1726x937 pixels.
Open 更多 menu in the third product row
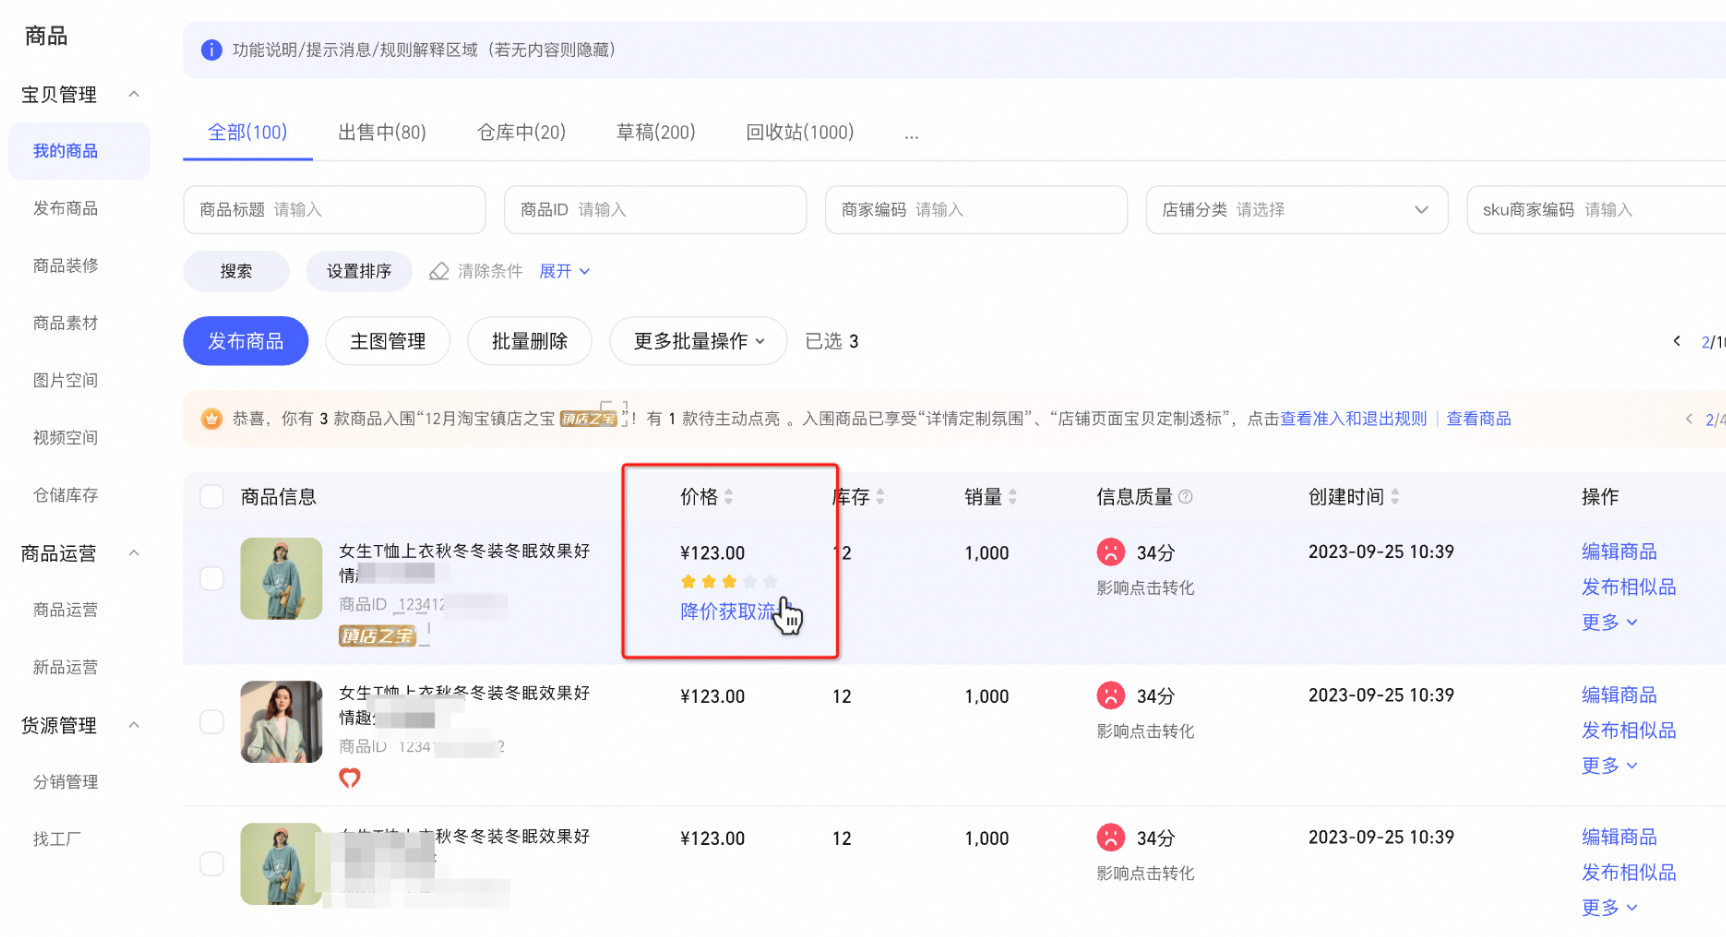tap(1609, 907)
